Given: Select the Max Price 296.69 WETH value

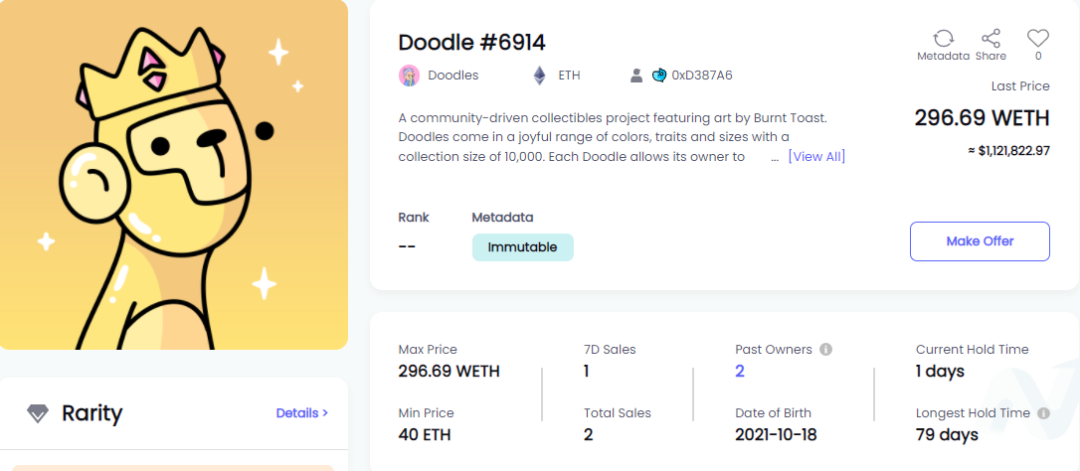Looking at the screenshot, I should pyautogui.click(x=449, y=371).
